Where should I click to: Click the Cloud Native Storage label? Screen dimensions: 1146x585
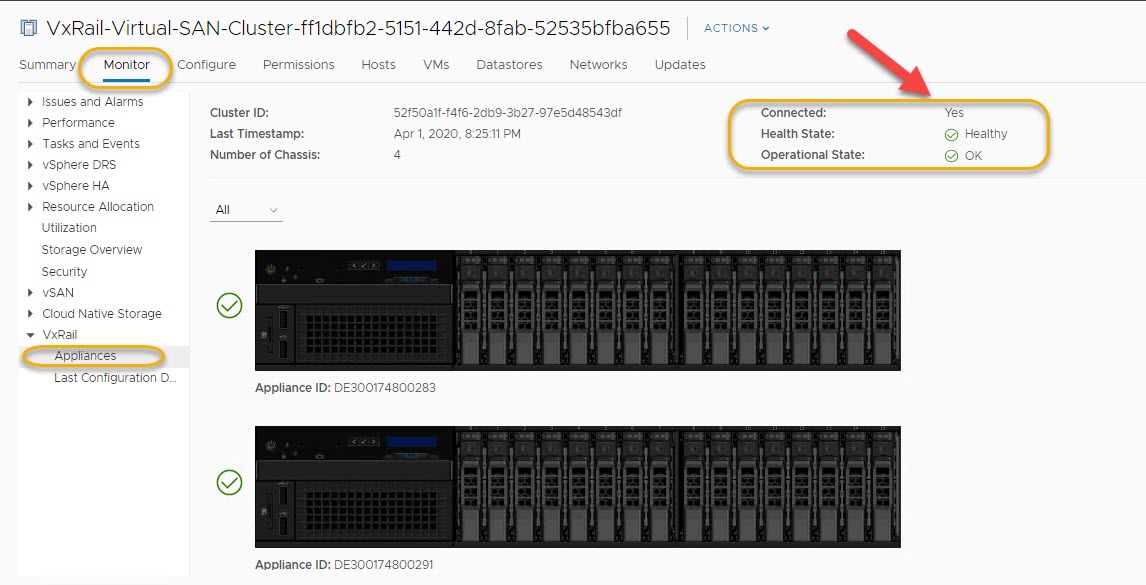pos(102,314)
